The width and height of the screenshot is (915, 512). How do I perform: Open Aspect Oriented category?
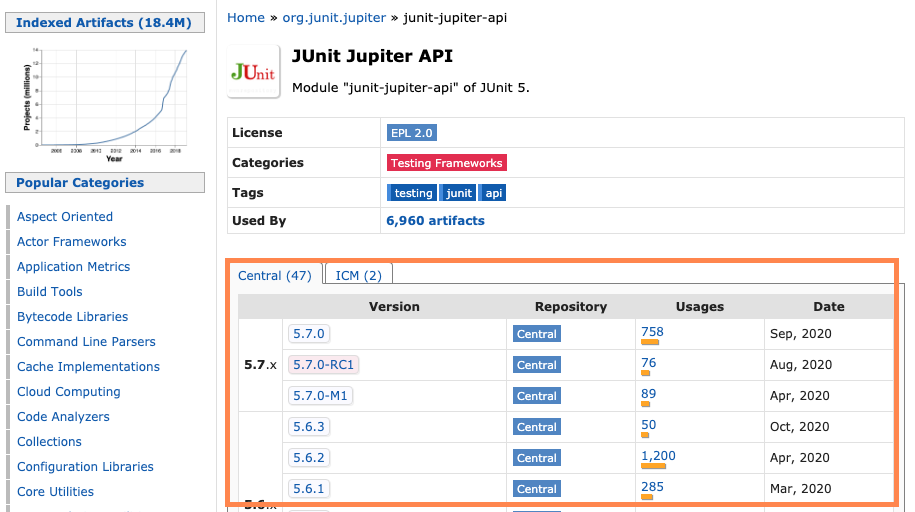(65, 217)
